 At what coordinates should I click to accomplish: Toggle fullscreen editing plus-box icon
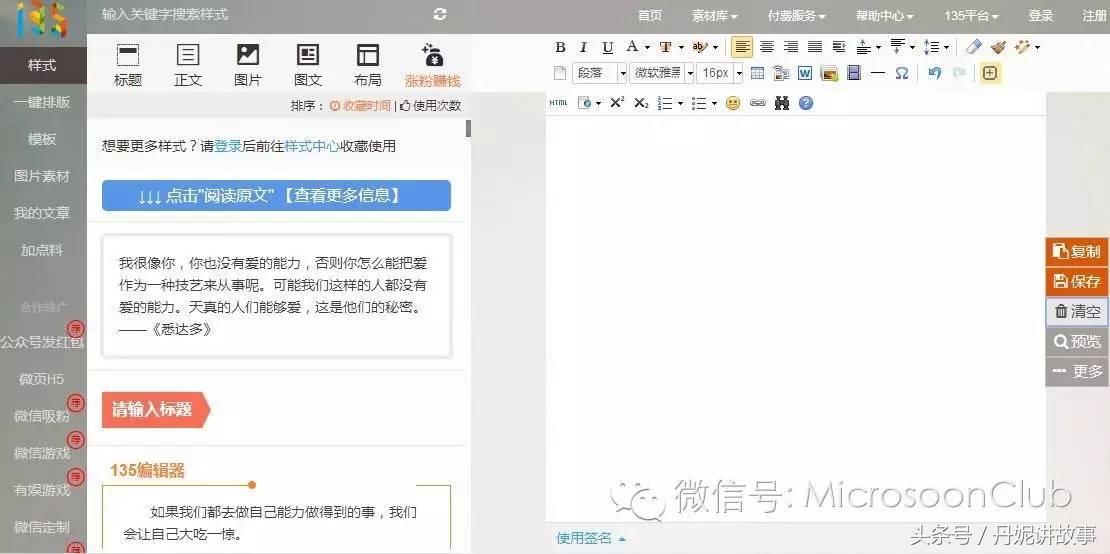[990, 73]
